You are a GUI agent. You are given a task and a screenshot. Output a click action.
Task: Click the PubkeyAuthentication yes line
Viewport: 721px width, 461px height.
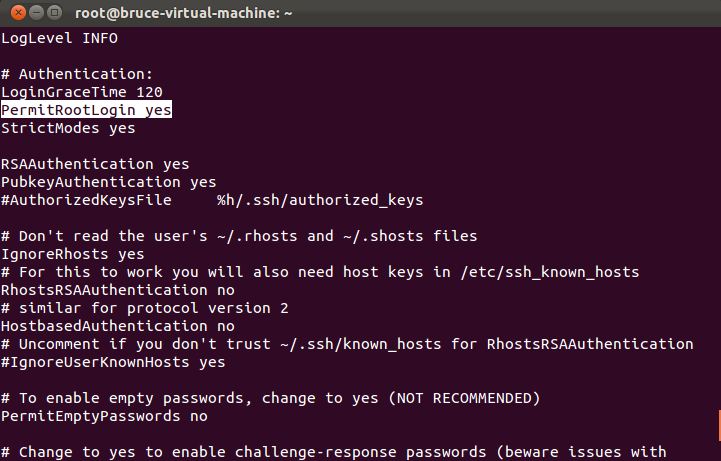[x=109, y=182]
